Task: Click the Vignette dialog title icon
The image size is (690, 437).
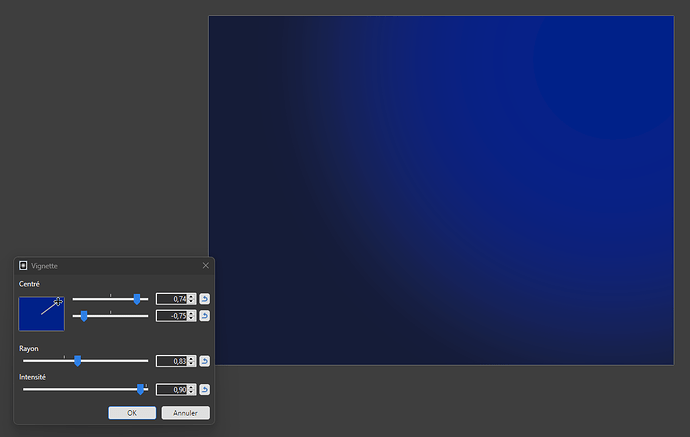Action: pyautogui.click(x=23, y=265)
